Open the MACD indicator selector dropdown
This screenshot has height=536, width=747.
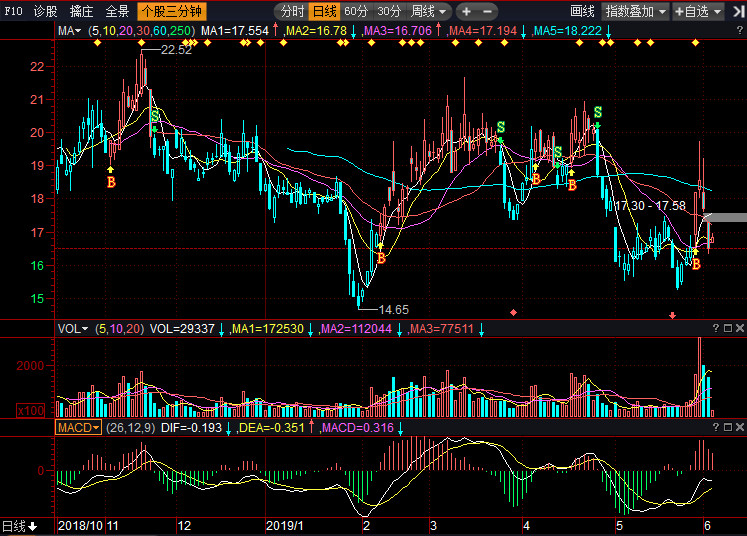(x=78, y=427)
